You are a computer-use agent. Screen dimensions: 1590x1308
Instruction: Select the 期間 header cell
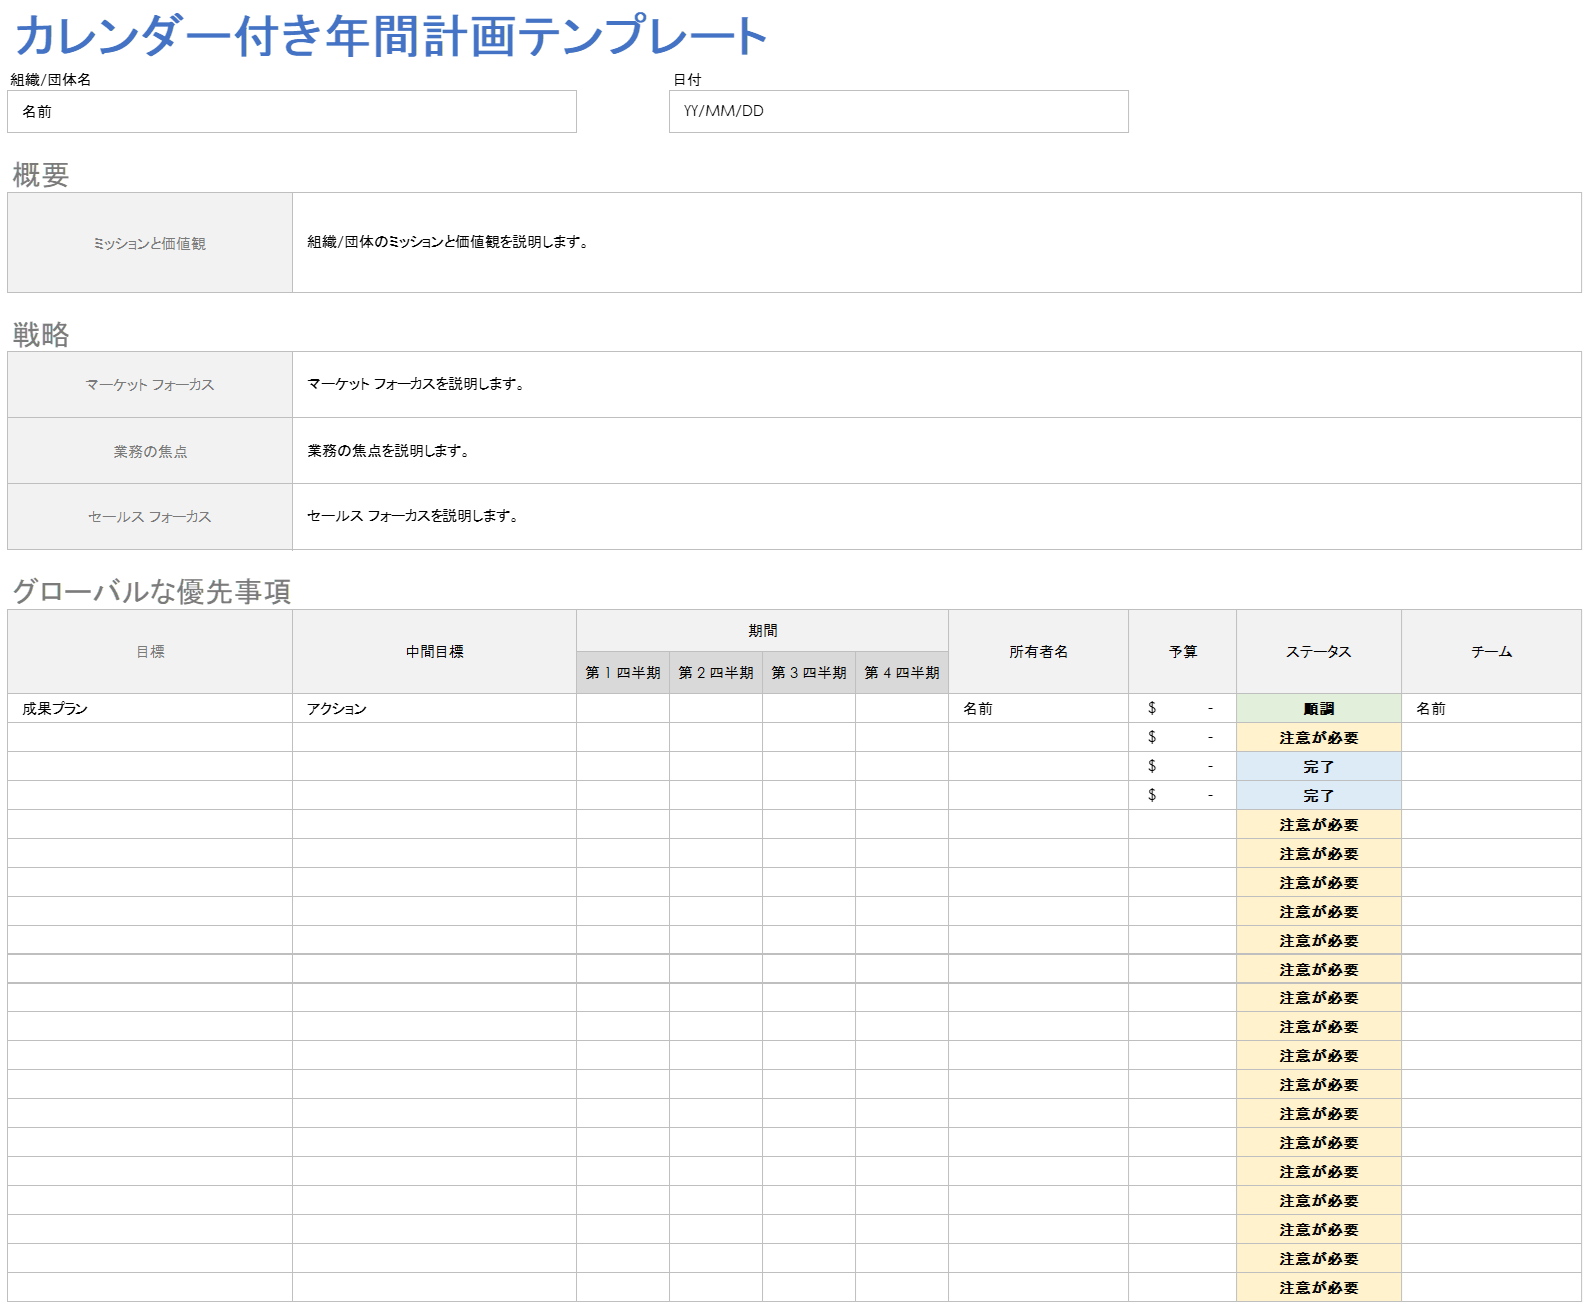(x=762, y=631)
